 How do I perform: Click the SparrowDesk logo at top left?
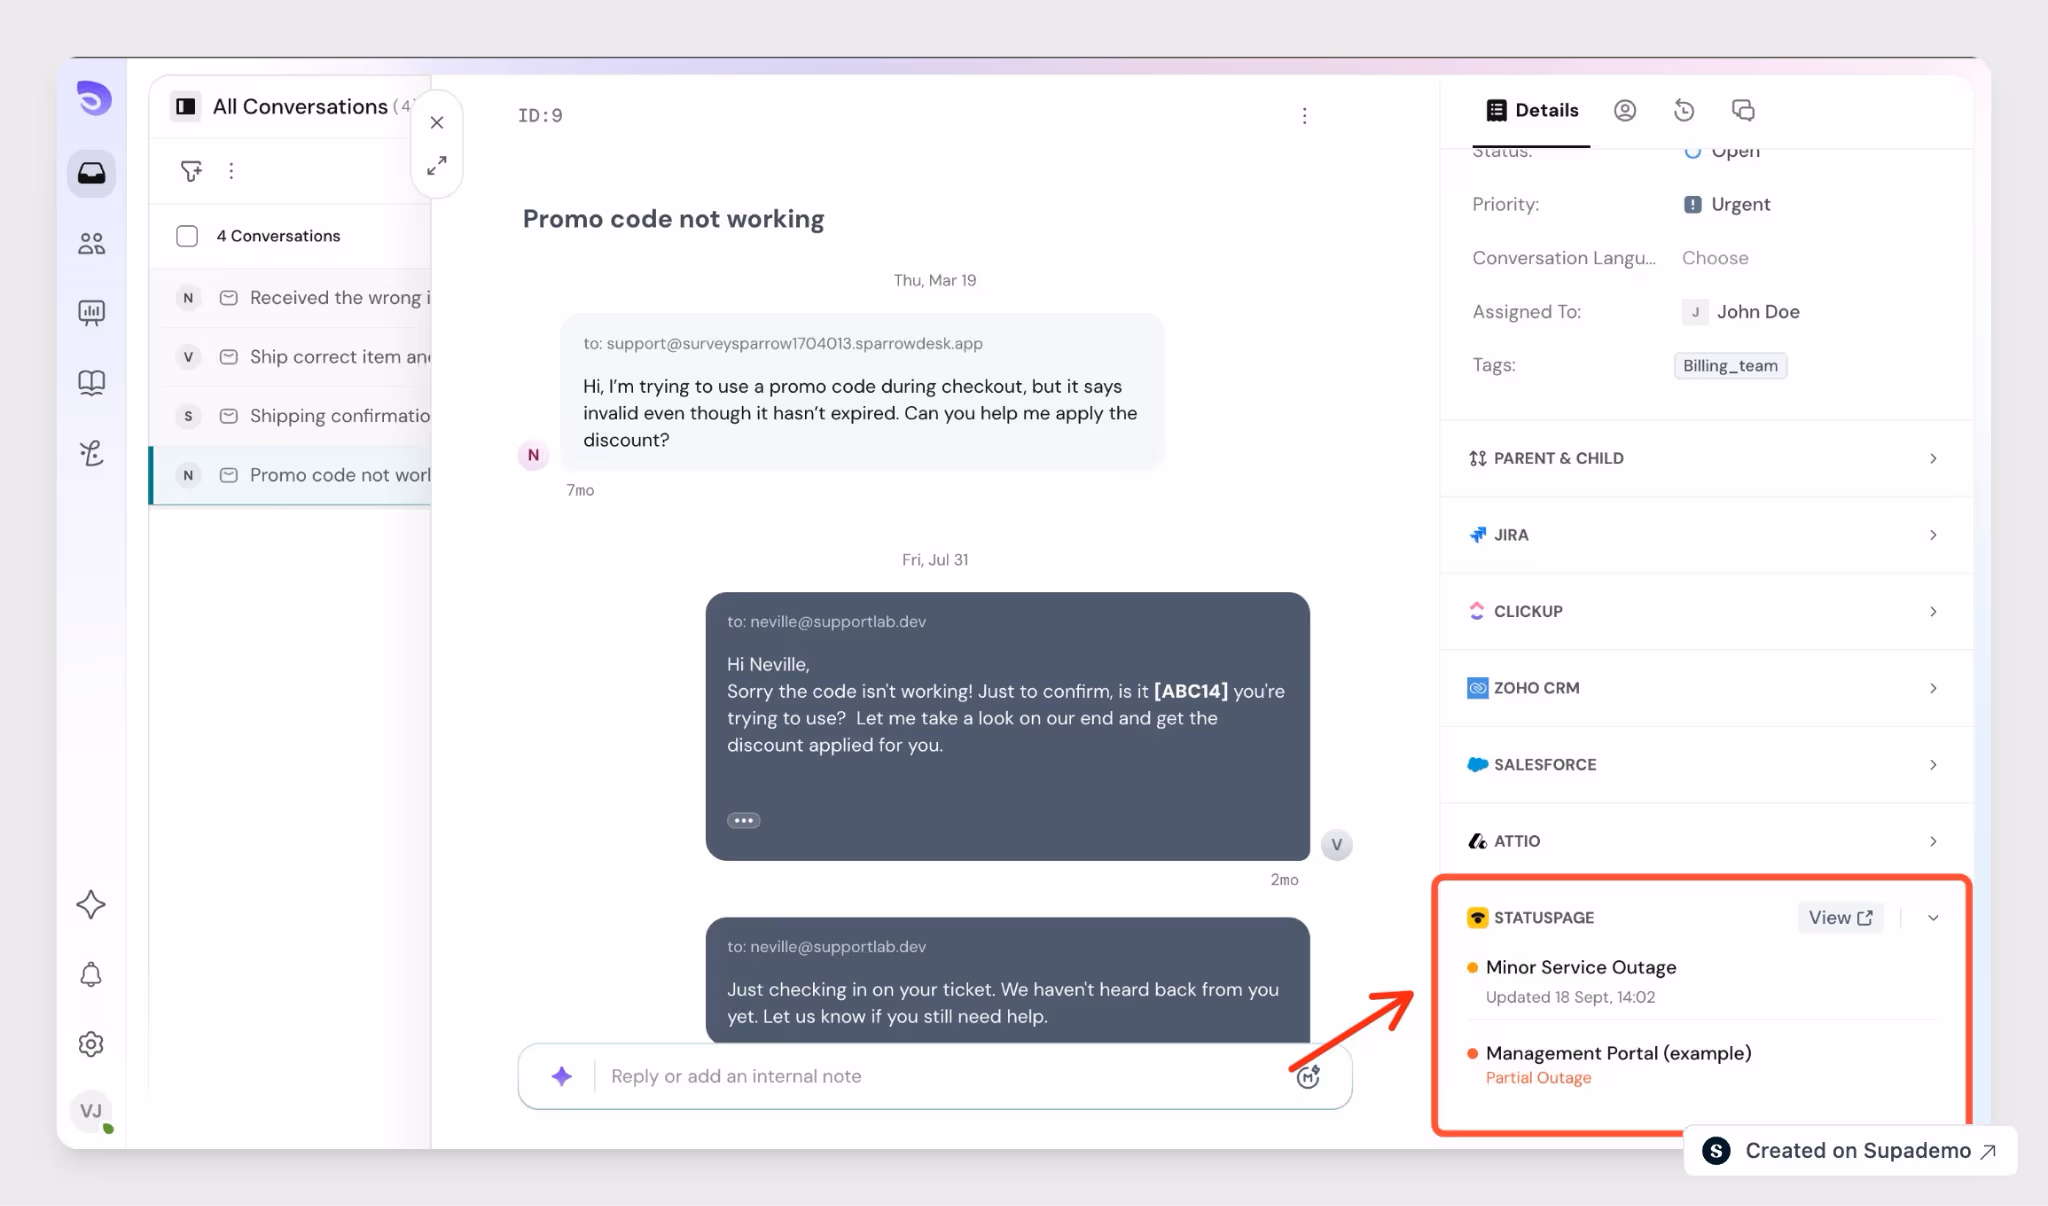click(93, 98)
